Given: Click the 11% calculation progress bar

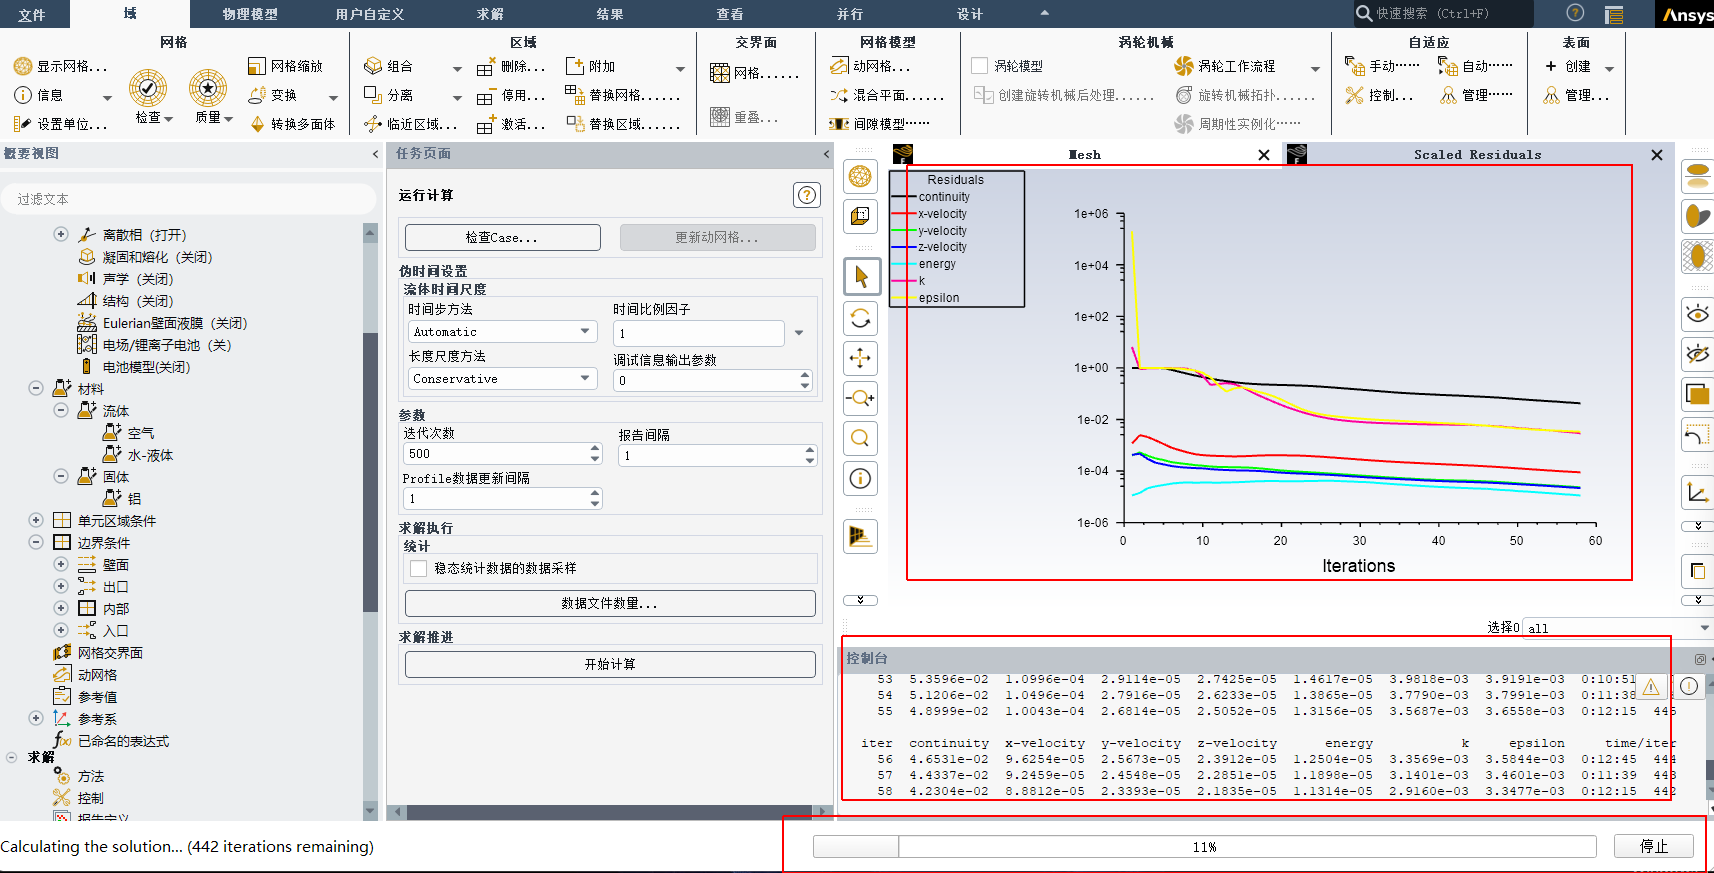Looking at the screenshot, I should tap(1204, 846).
